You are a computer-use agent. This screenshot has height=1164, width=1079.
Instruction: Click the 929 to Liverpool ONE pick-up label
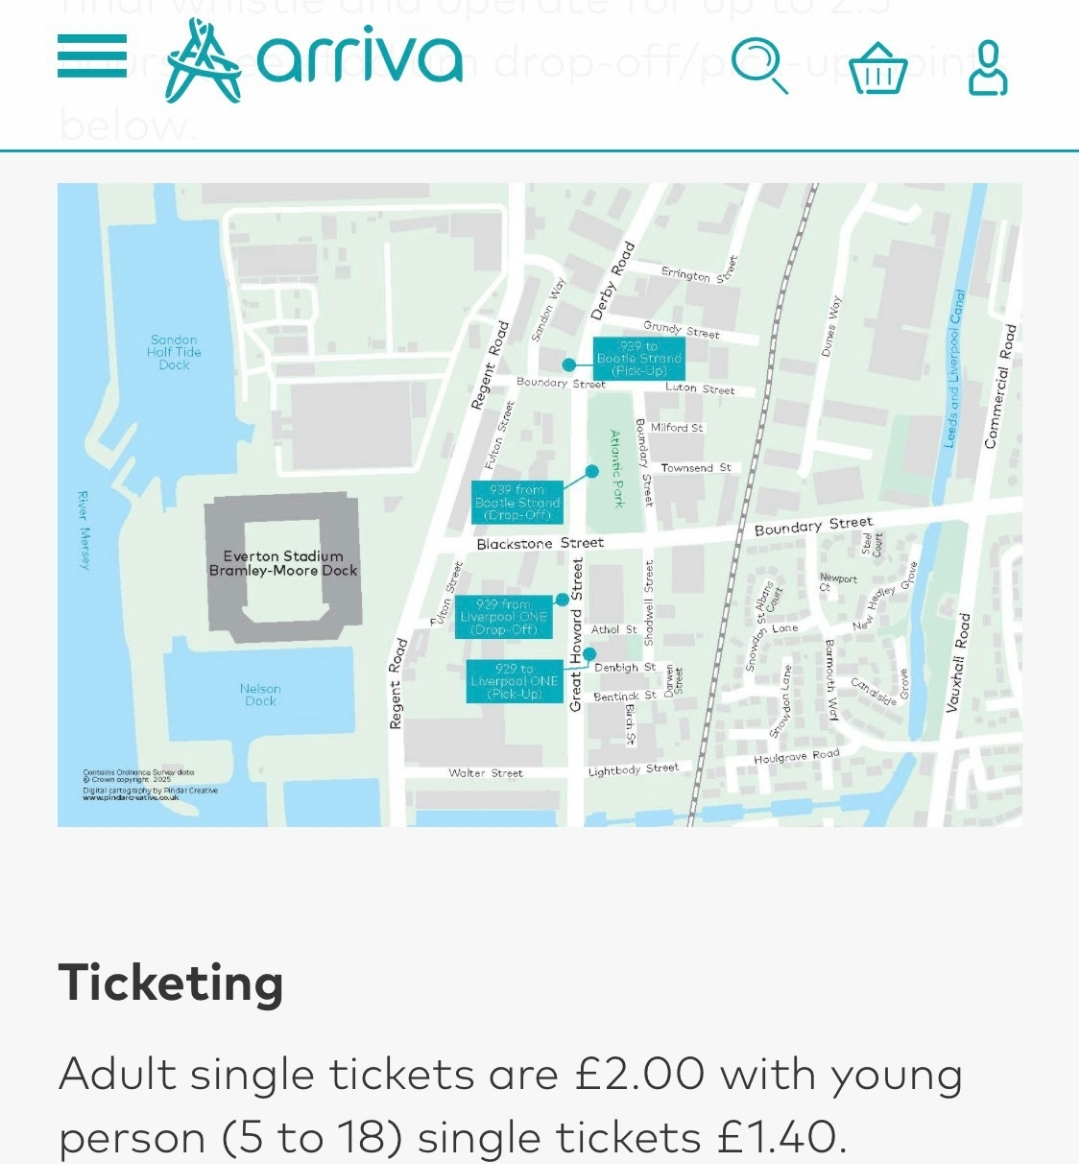(514, 681)
